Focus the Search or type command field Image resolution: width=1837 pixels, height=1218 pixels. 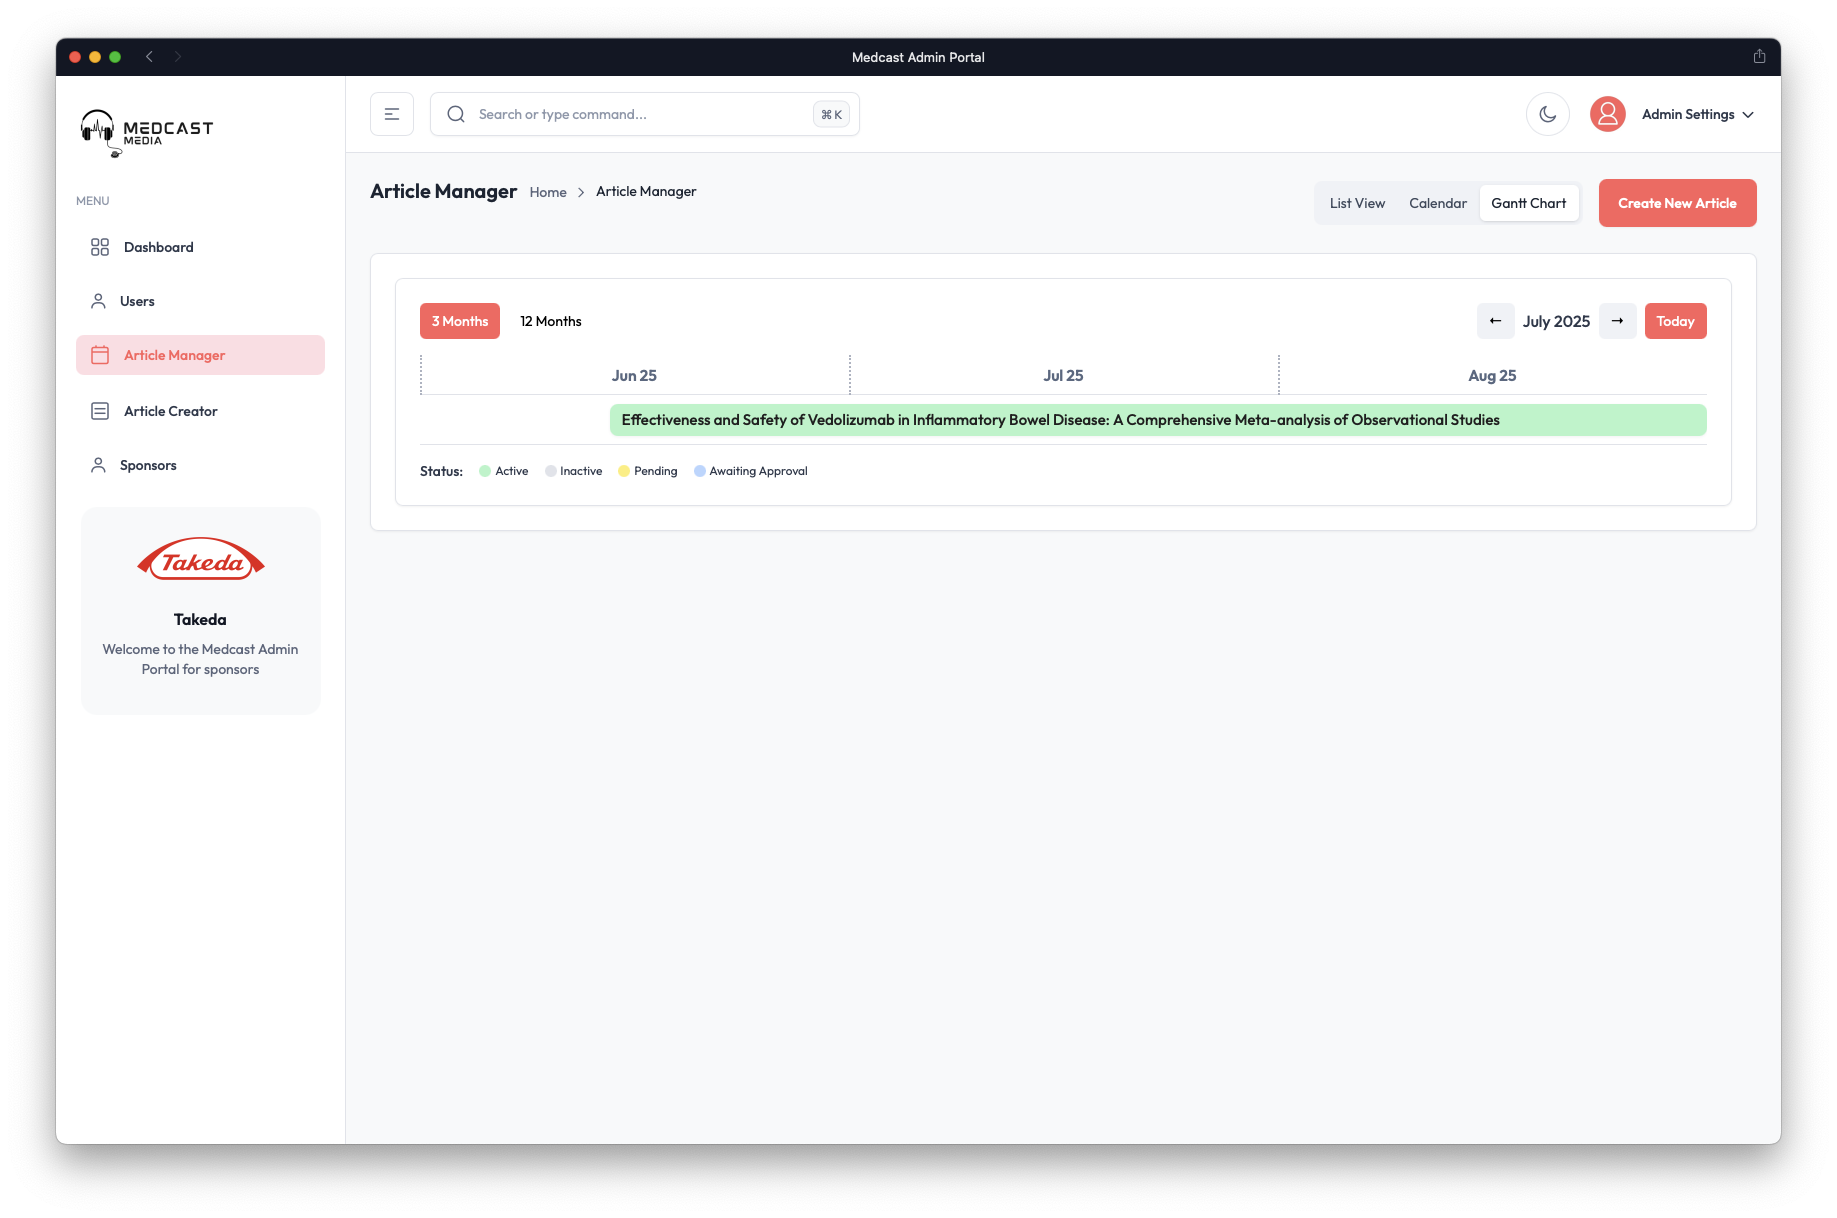(645, 114)
